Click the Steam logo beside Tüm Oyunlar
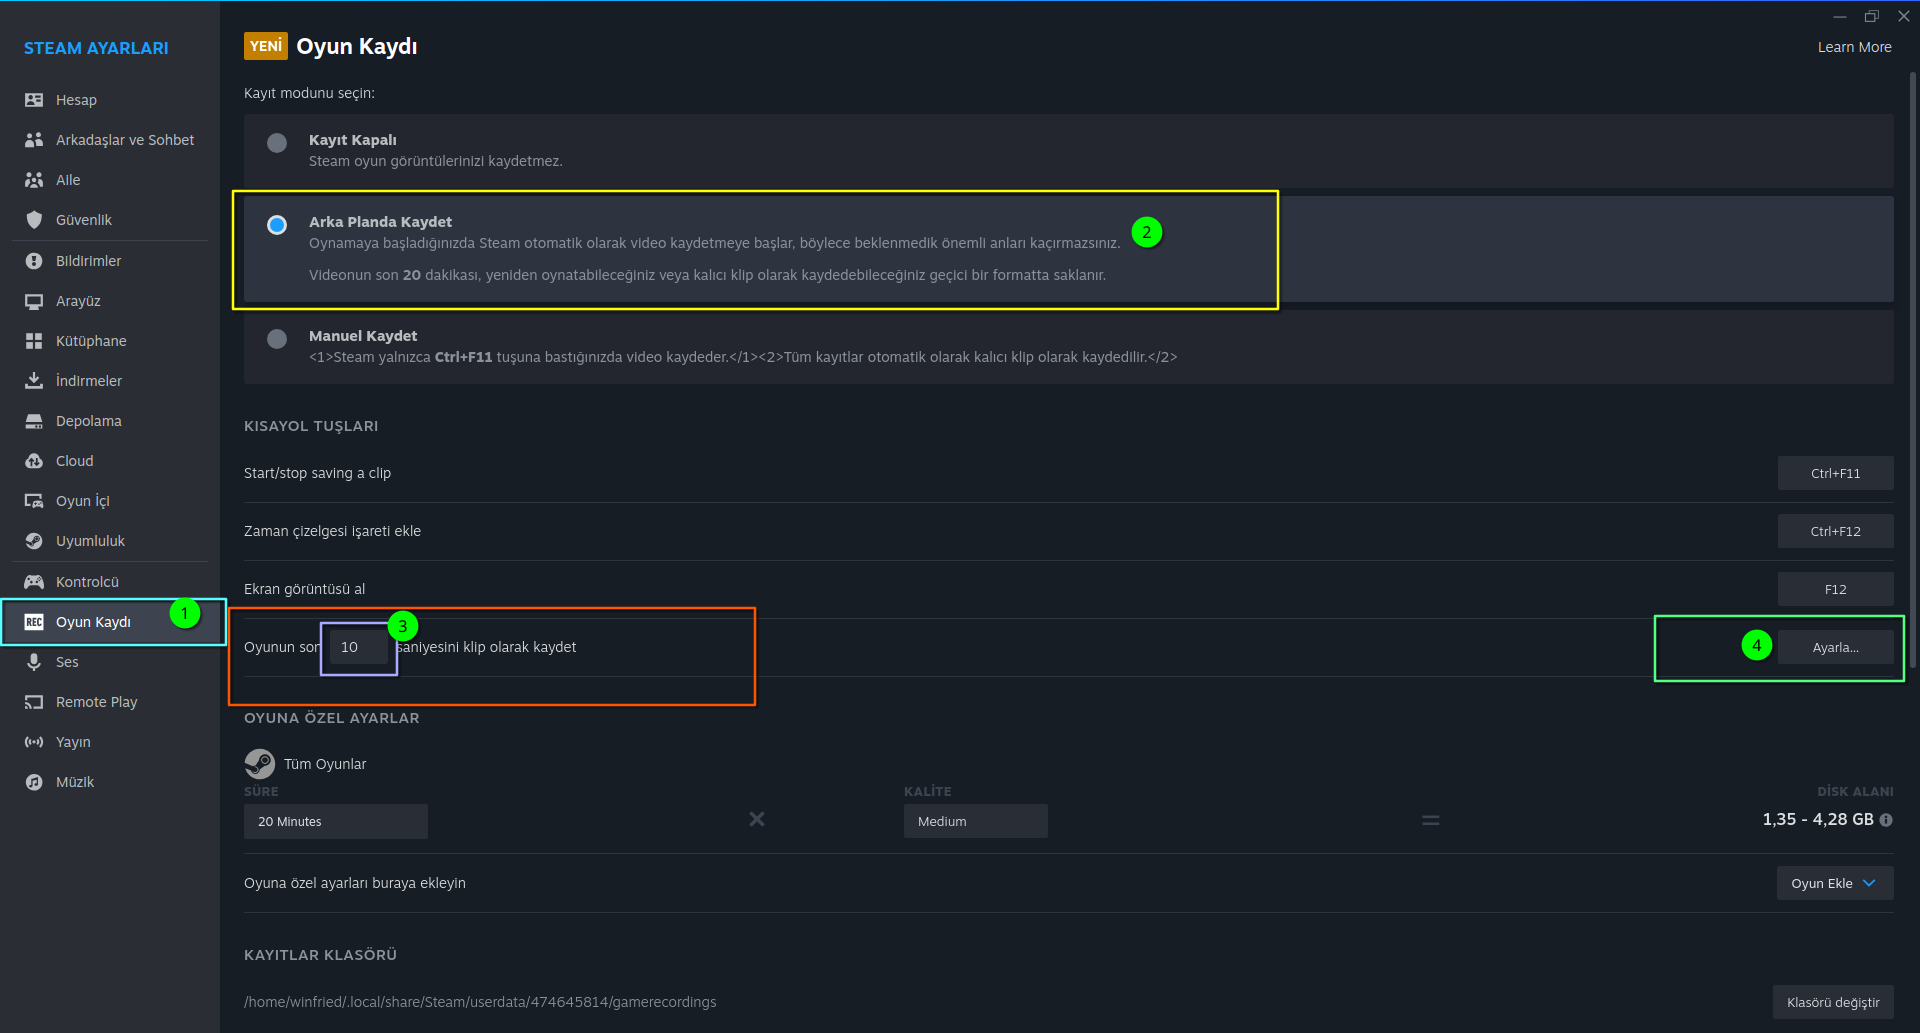 point(260,764)
